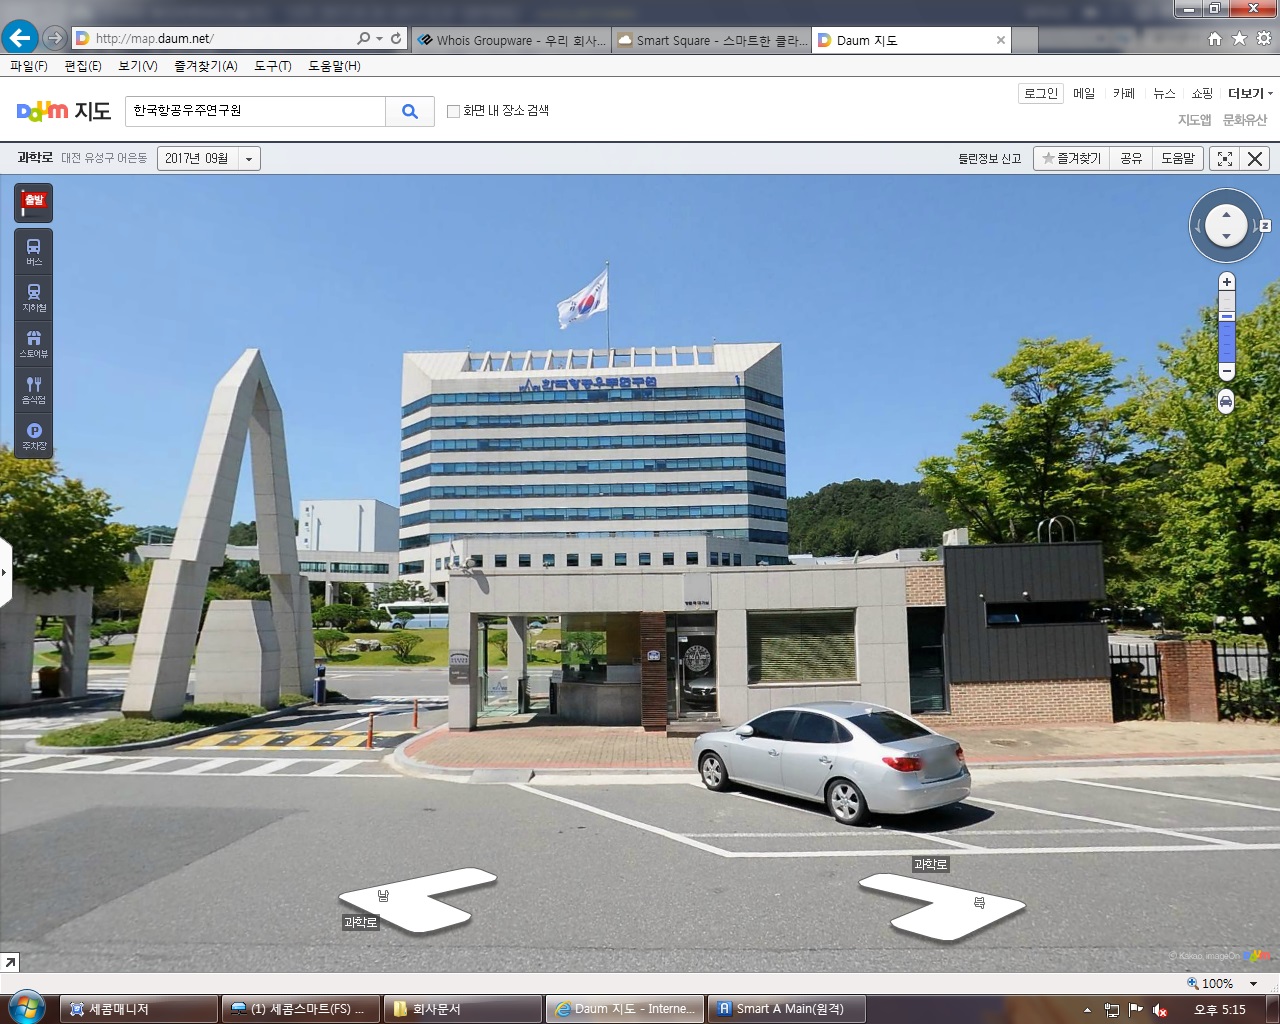Viewport: 1280px width, 1024px height.
Task: Open the 쇼핑 link
Action: [x=1202, y=93]
